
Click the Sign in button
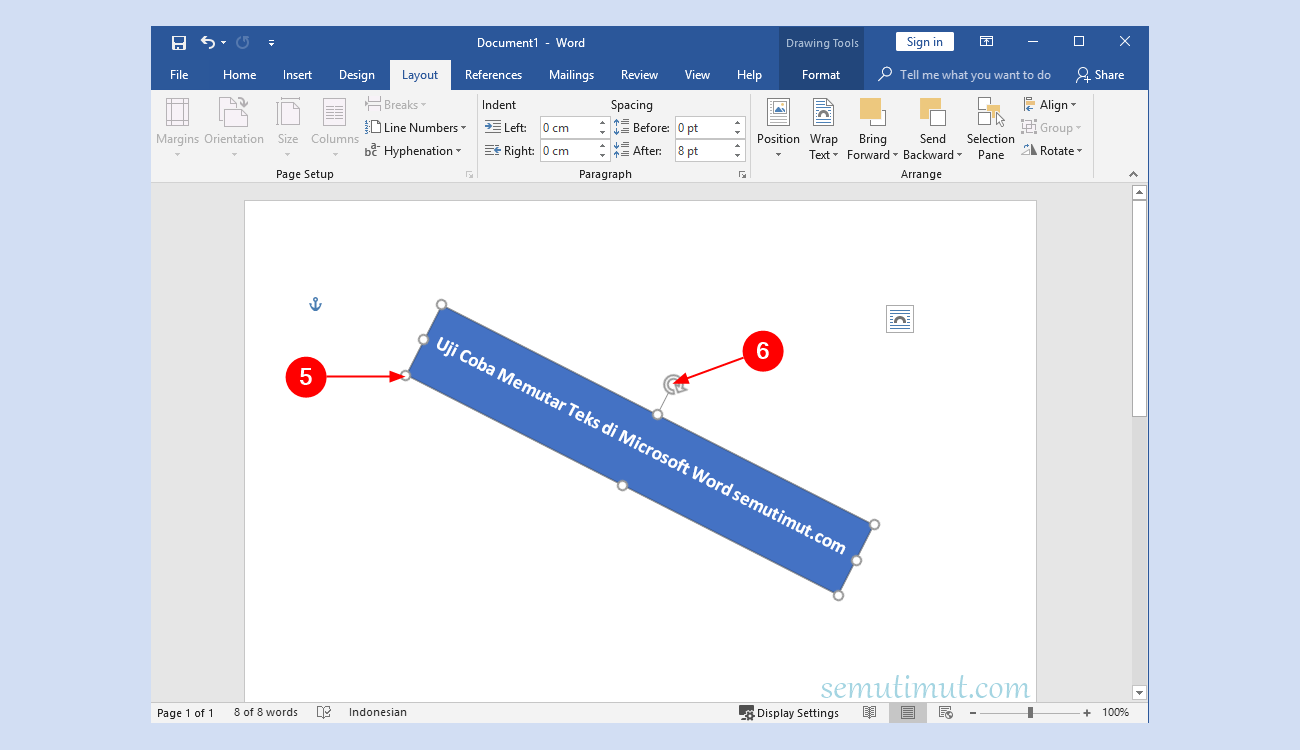(x=924, y=42)
